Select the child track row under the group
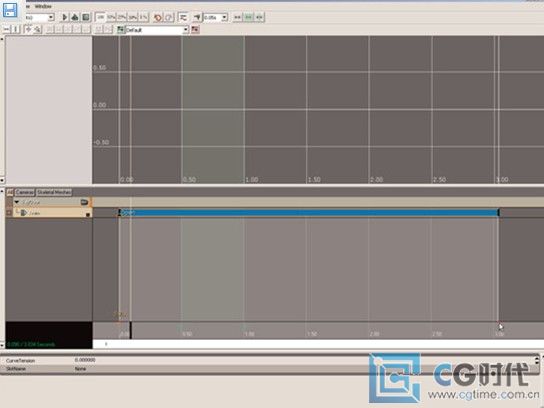 52,213
